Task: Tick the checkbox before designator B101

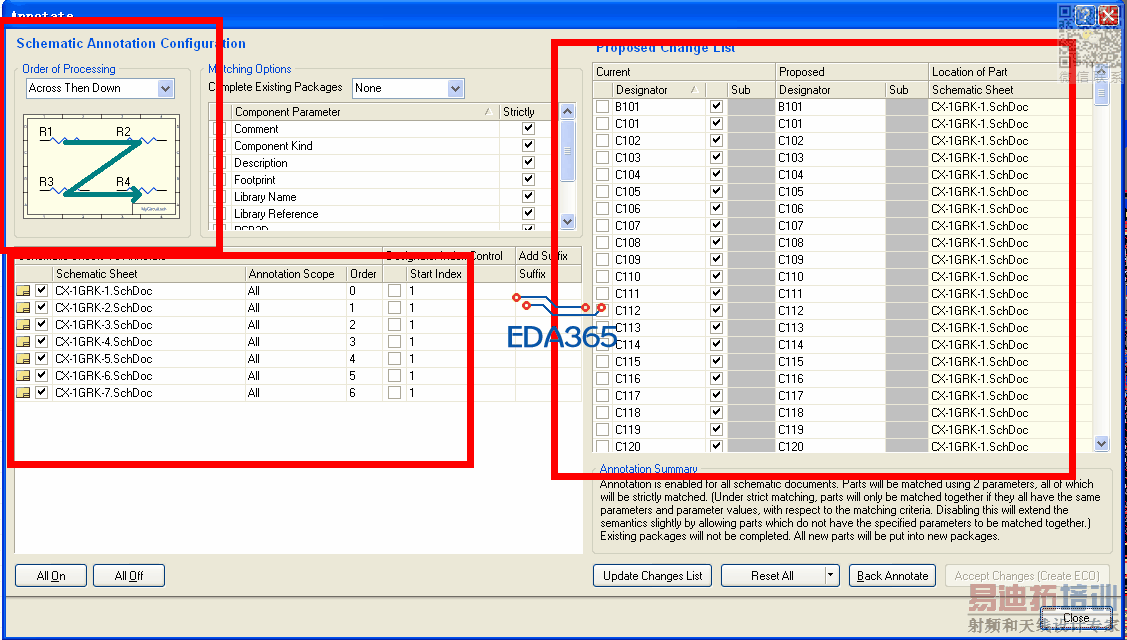Action: [x=602, y=106]
